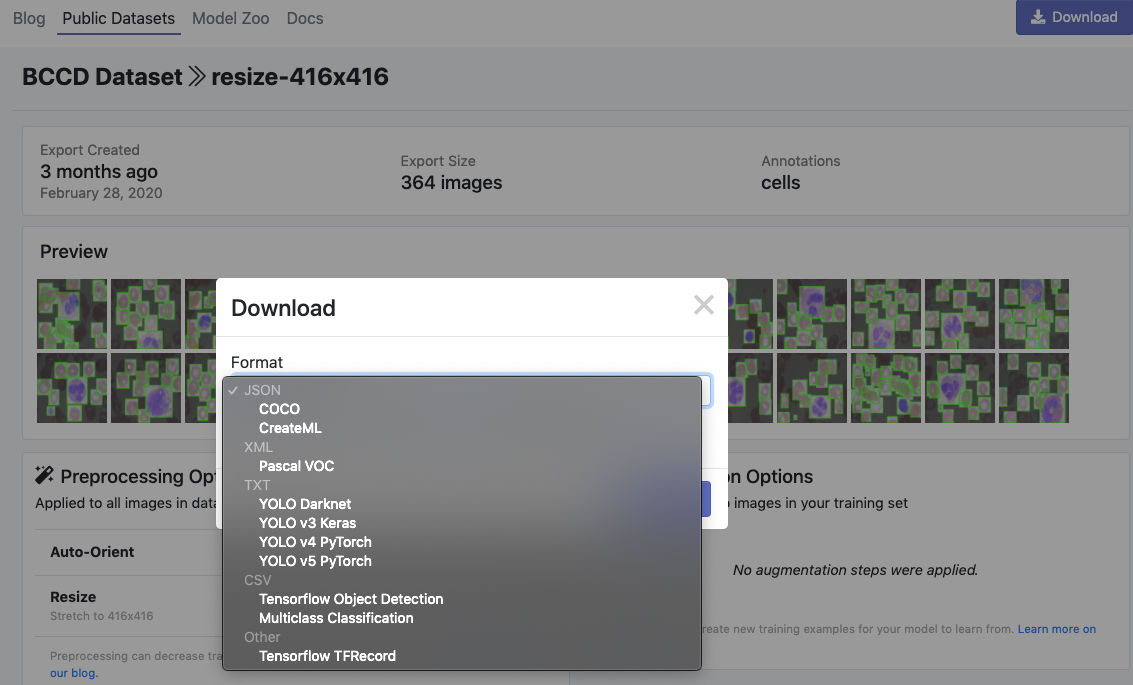Select Pascal VOC XML format
The image size is (1133, 685).
tap(297, 466)
